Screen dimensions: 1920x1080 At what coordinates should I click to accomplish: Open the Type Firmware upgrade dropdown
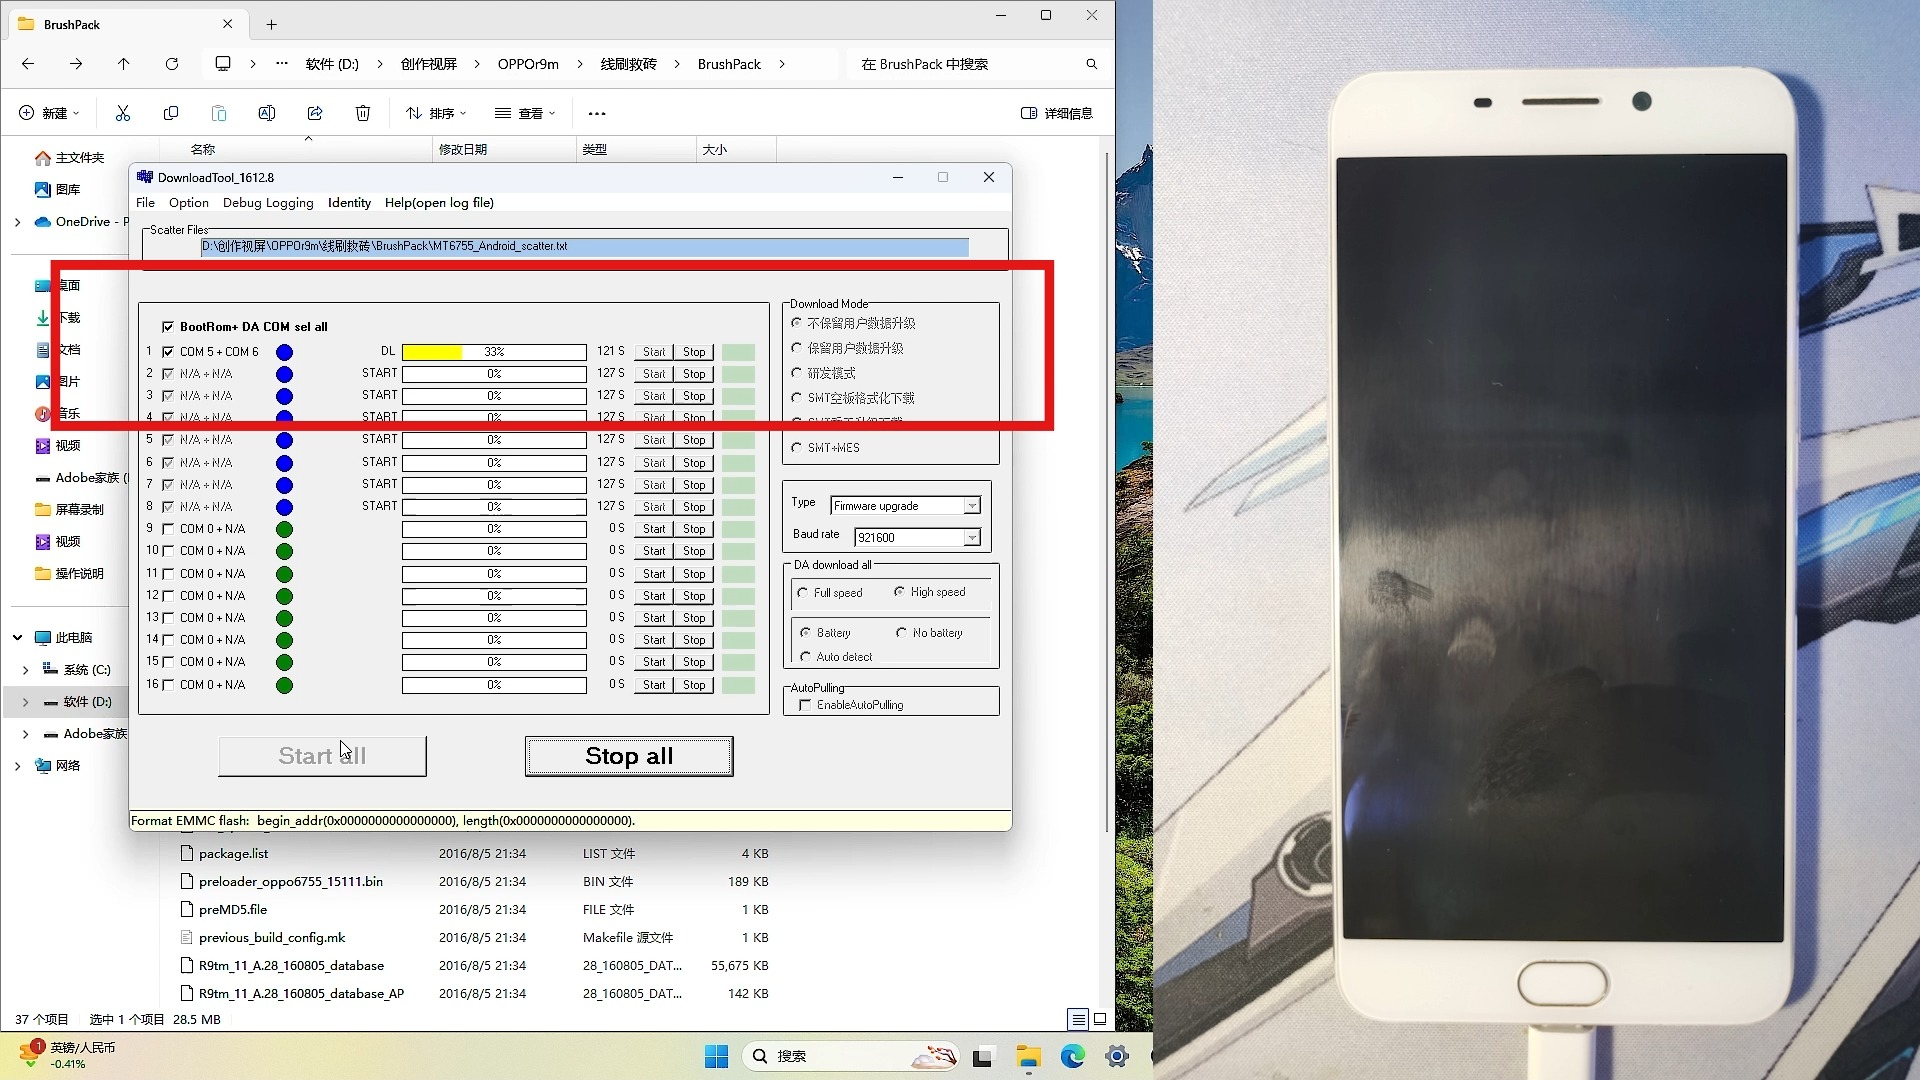click(x=971, y=506)
